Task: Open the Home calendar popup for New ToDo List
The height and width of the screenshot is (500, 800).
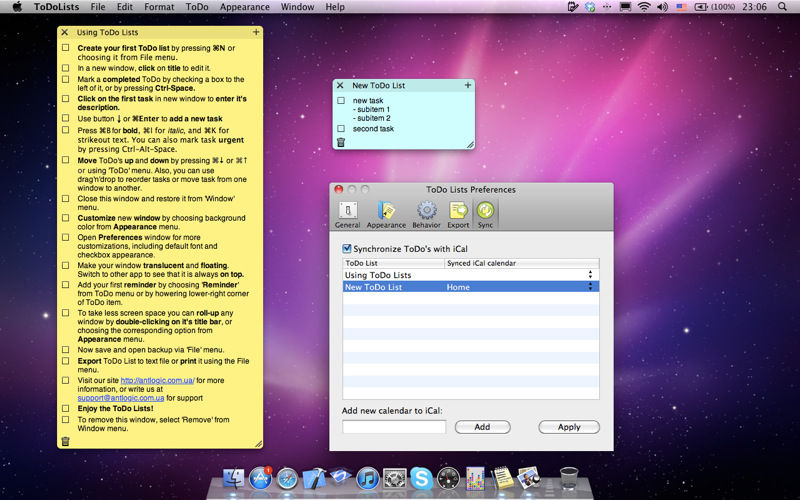Action: 590,287
